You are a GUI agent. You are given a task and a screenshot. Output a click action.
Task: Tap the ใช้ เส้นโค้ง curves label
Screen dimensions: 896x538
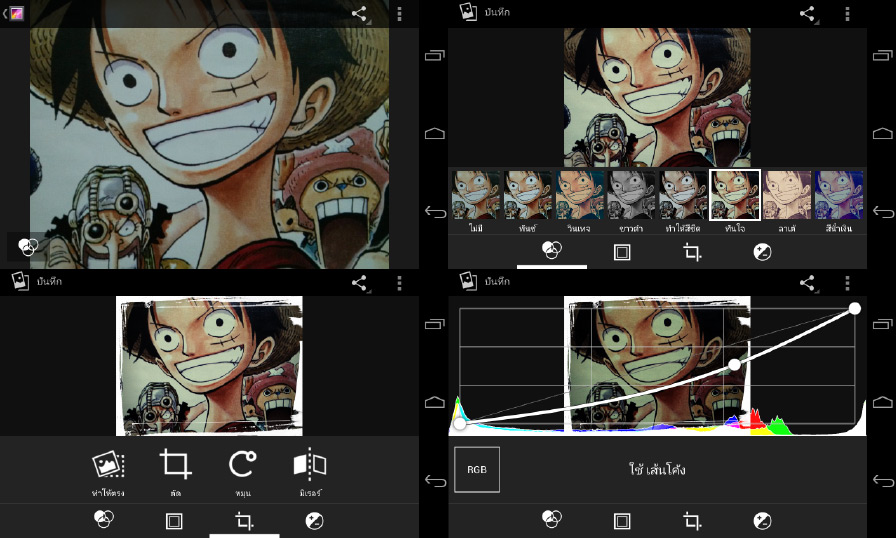click(657, 470)
